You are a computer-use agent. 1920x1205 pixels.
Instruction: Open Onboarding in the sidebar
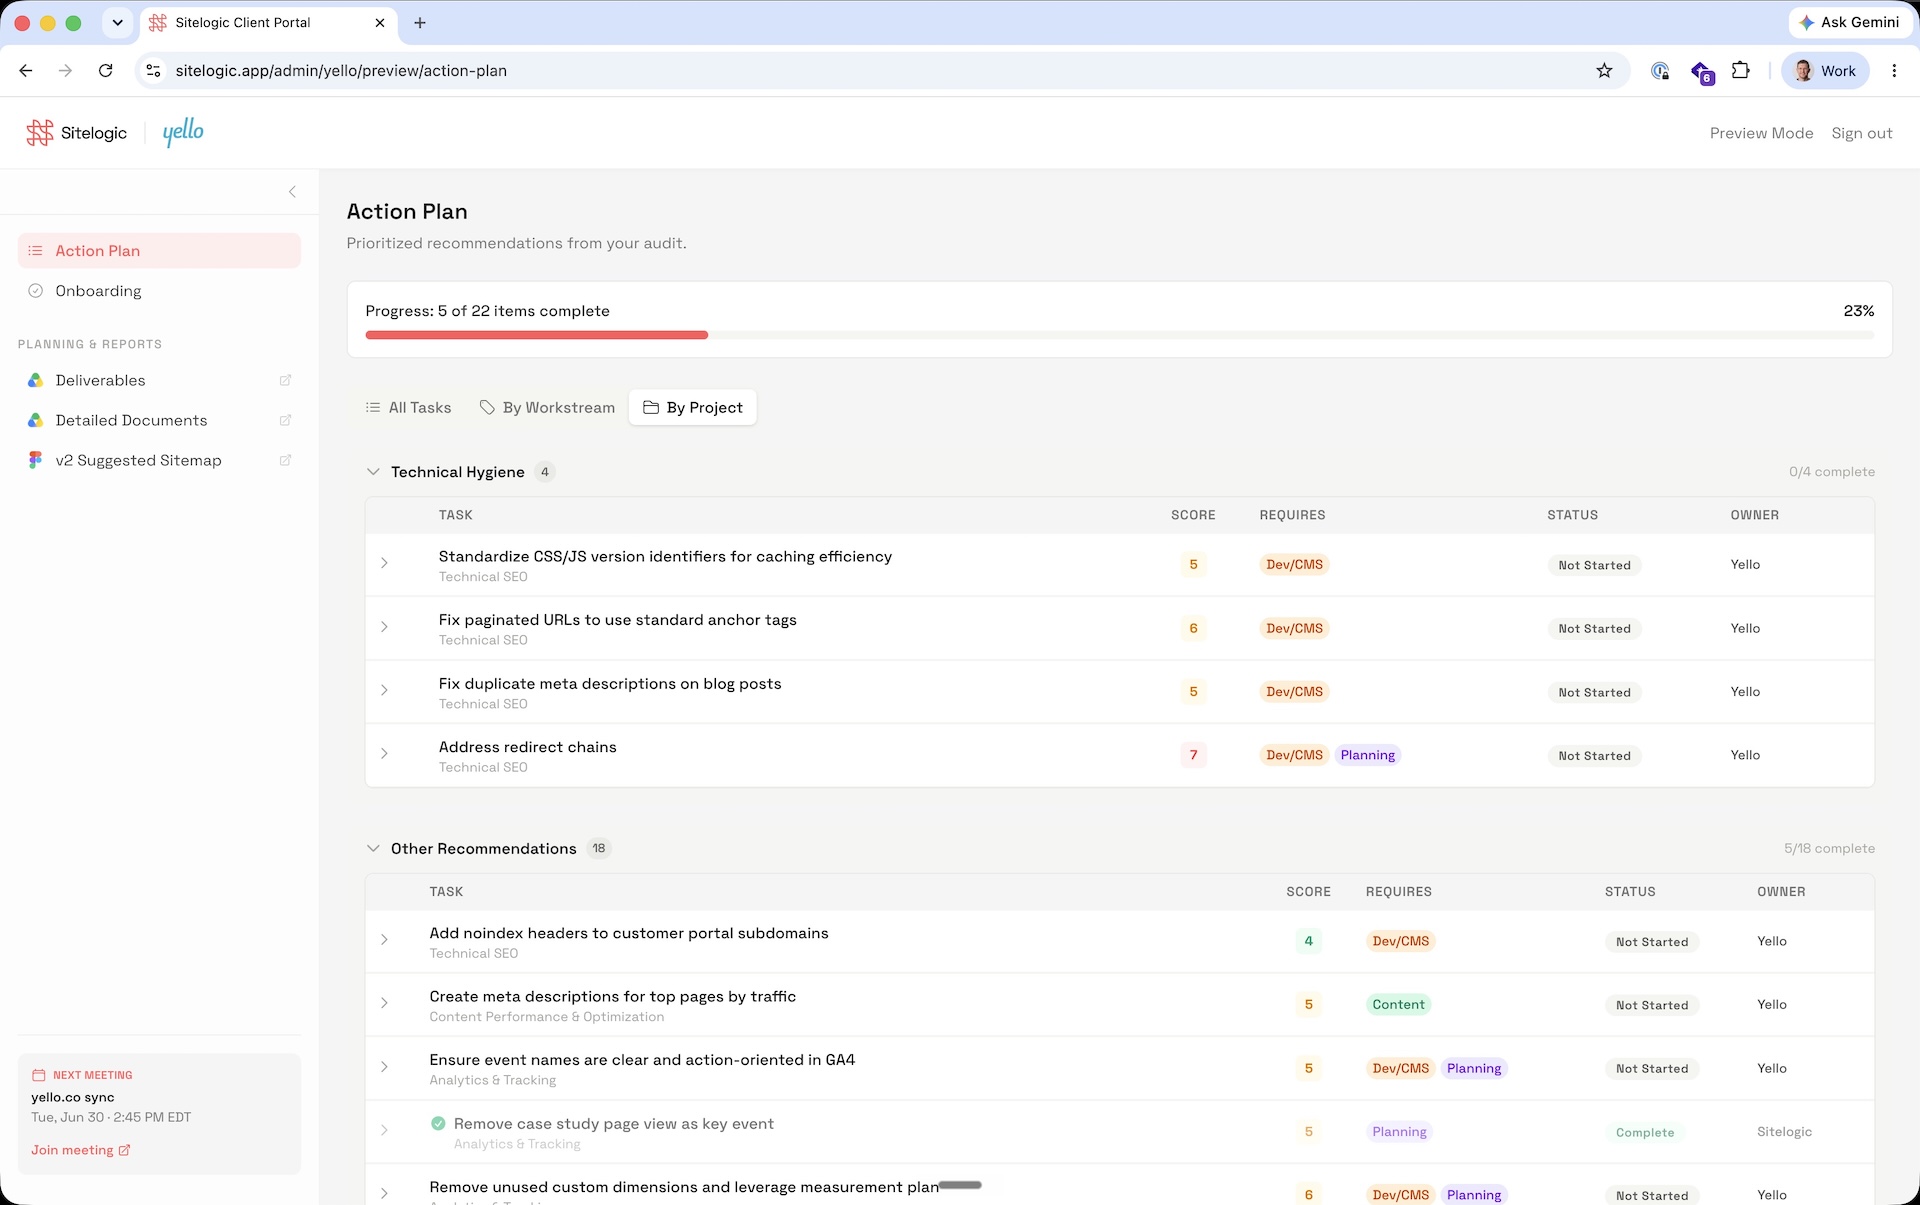pos(159,291)
